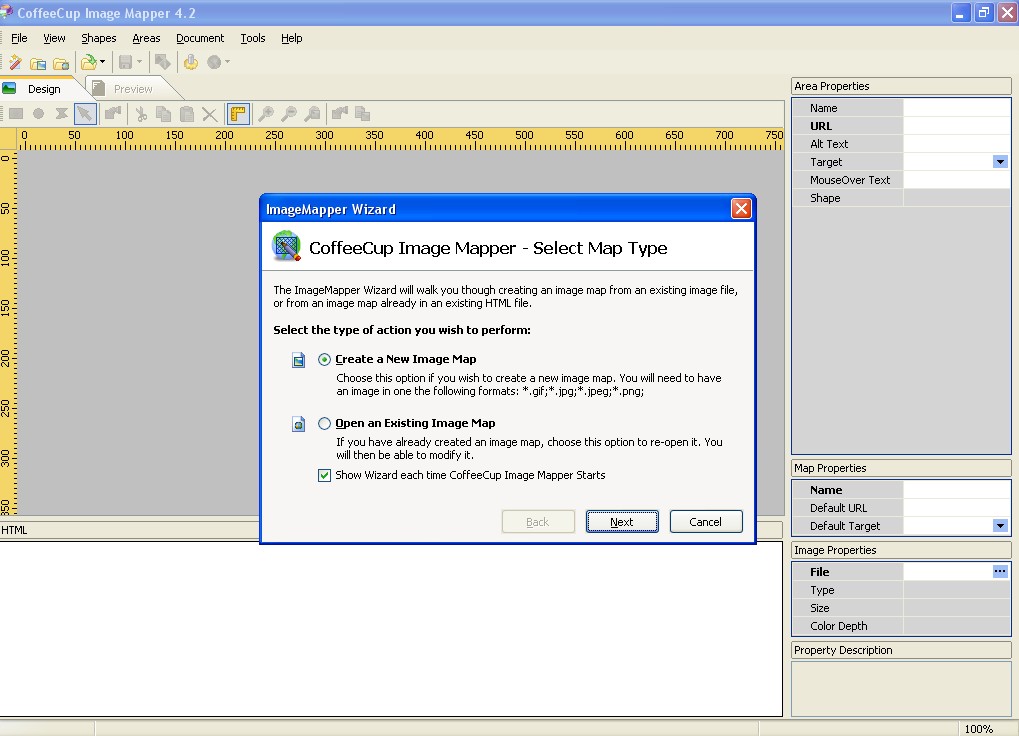Expand the save options dropdown arrow
The width and height of the screenshot is (1019, 736).
point(139,62)
